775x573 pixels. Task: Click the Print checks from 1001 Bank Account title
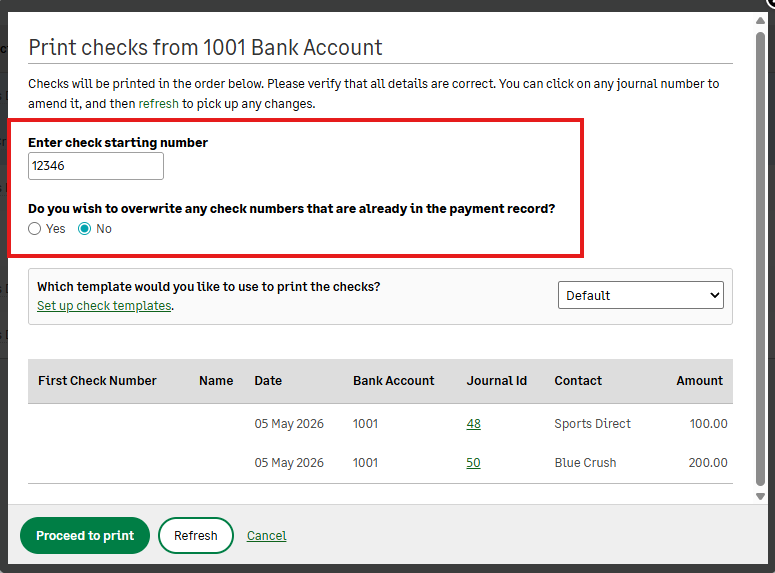click(x=205, y=47)
